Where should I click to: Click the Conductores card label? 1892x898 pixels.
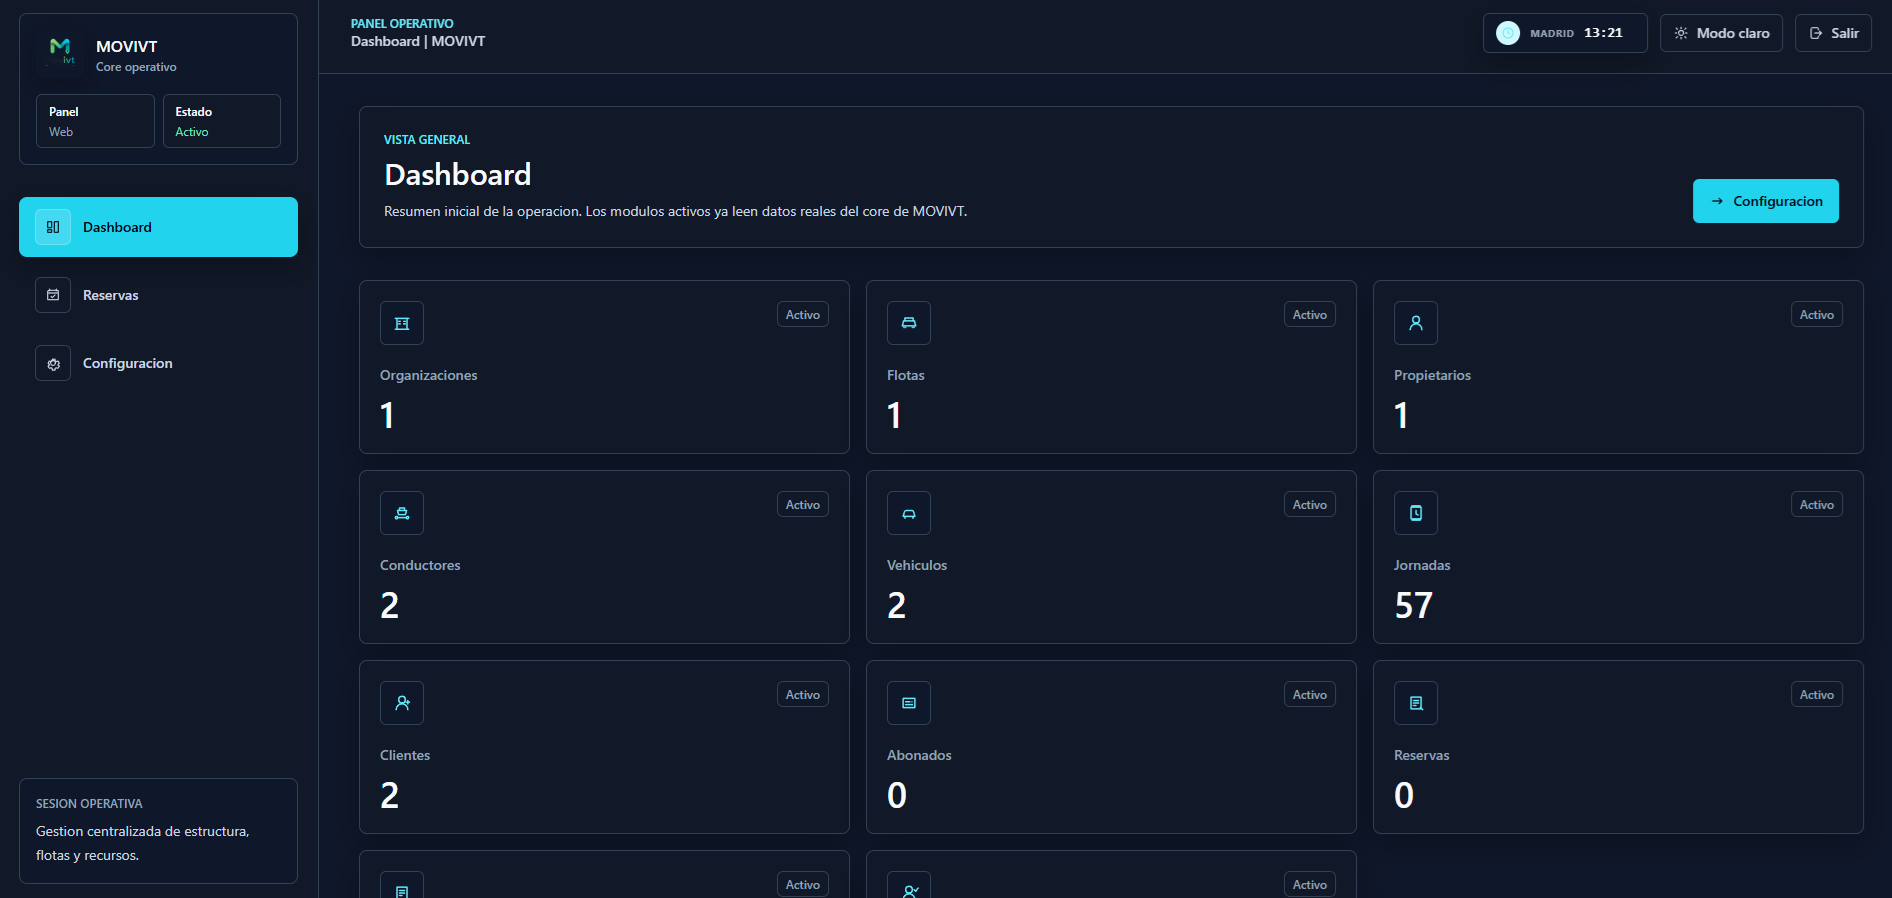[420, 565]
